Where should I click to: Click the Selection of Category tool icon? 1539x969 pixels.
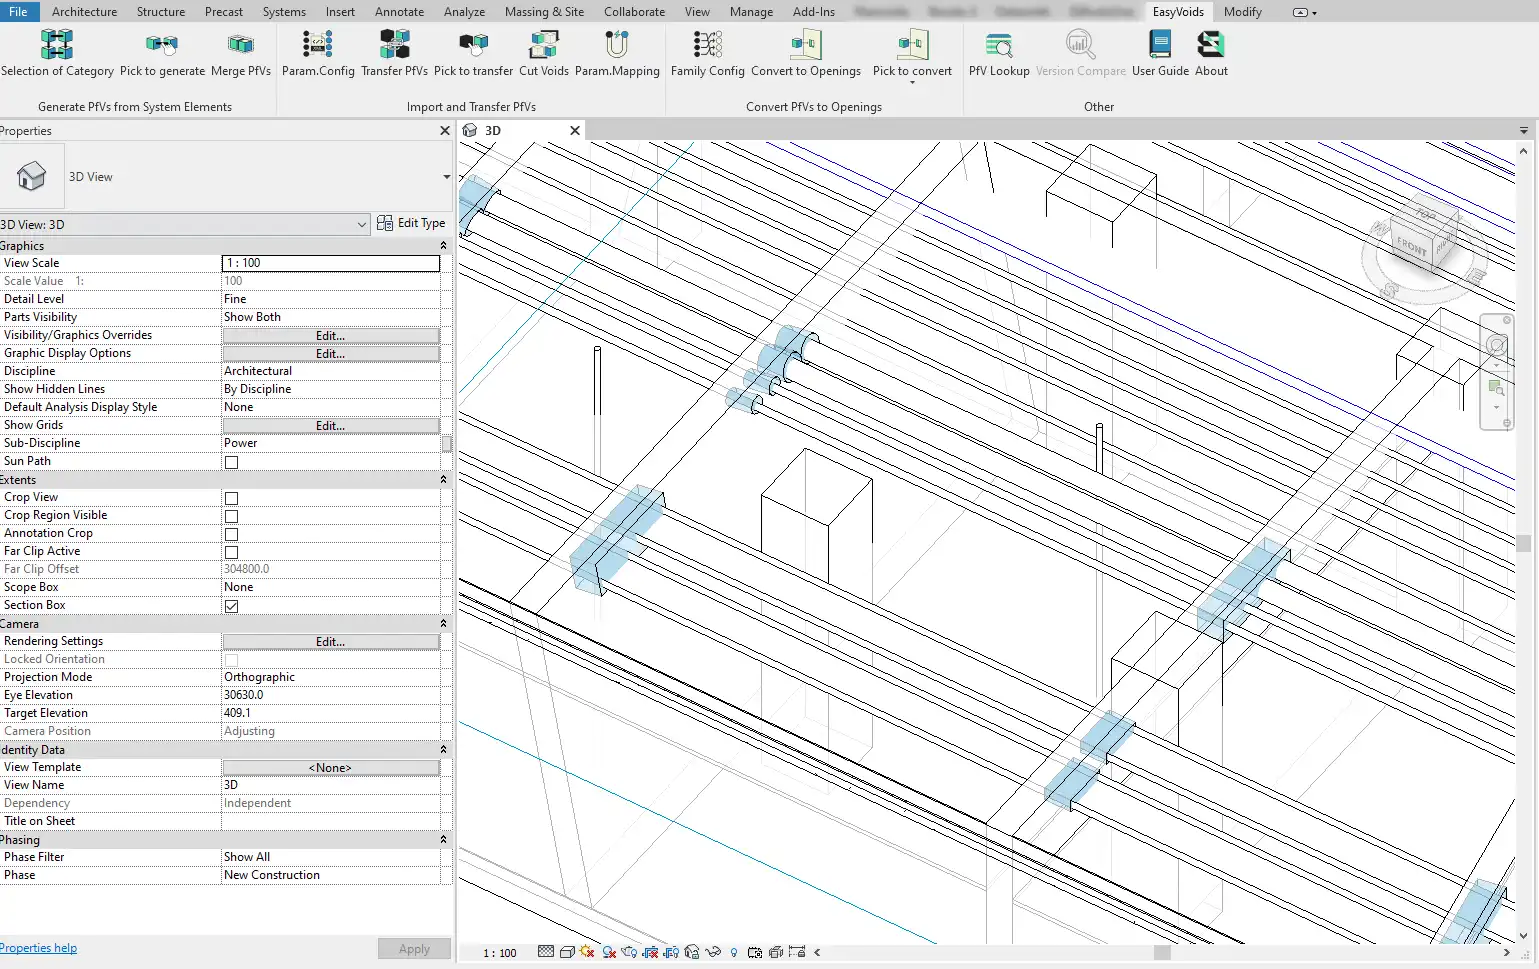tap(57, 45)
